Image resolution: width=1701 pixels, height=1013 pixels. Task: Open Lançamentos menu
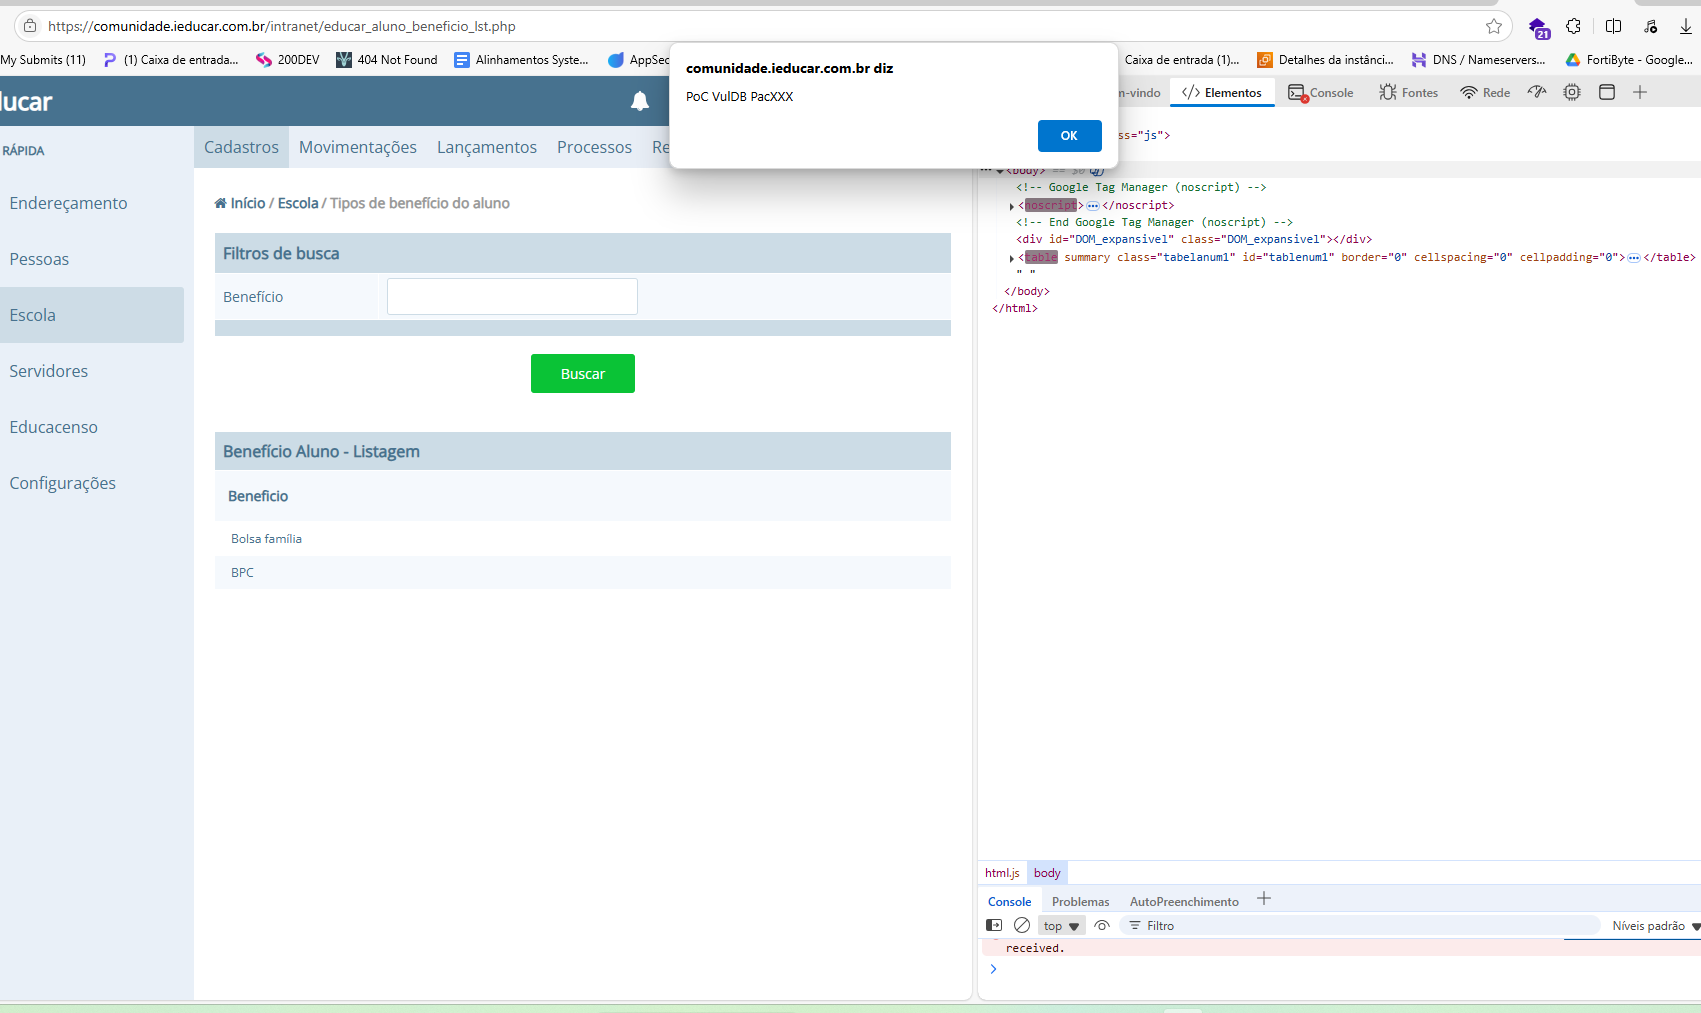pos(487,147)
